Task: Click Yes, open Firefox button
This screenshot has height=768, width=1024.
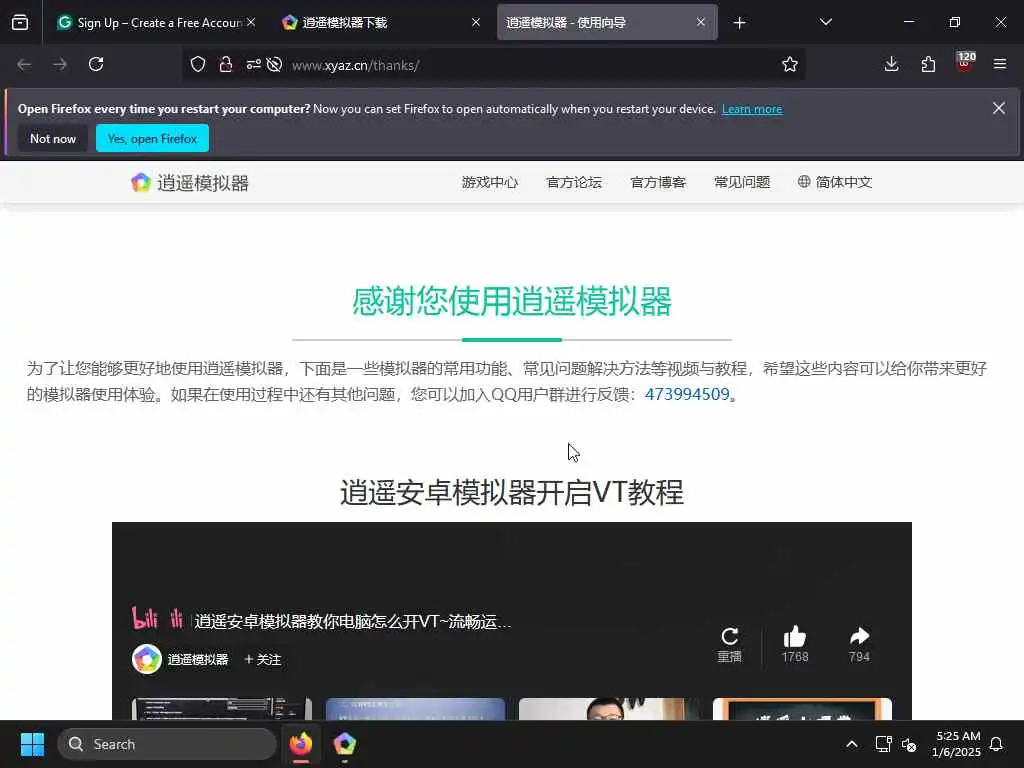Action: [x=152, y=138]
